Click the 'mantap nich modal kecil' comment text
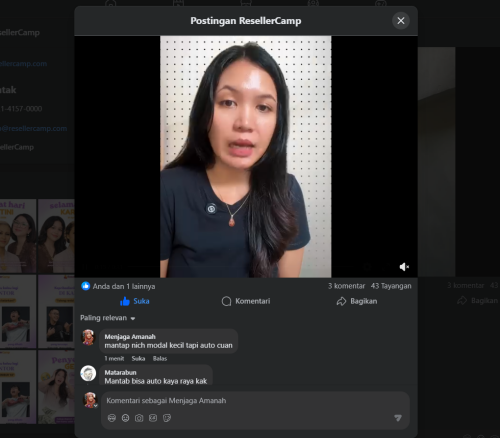 click(168, 345)
